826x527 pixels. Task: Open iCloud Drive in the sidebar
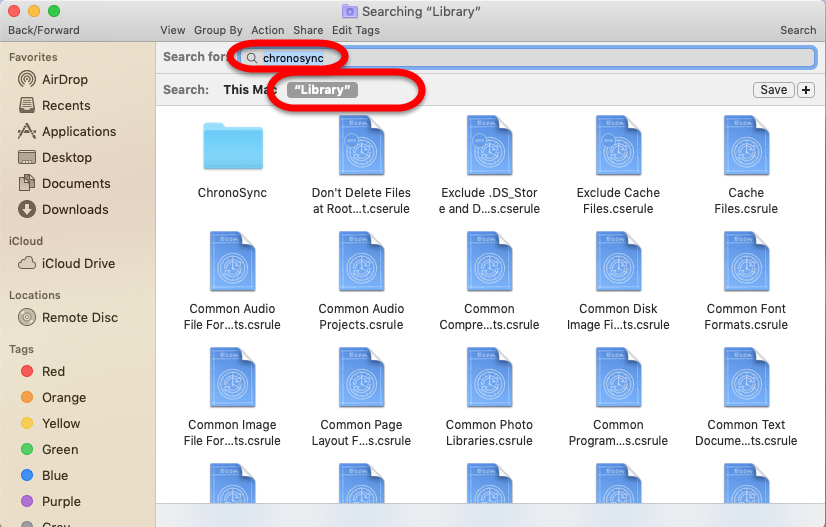coord(78,263)
